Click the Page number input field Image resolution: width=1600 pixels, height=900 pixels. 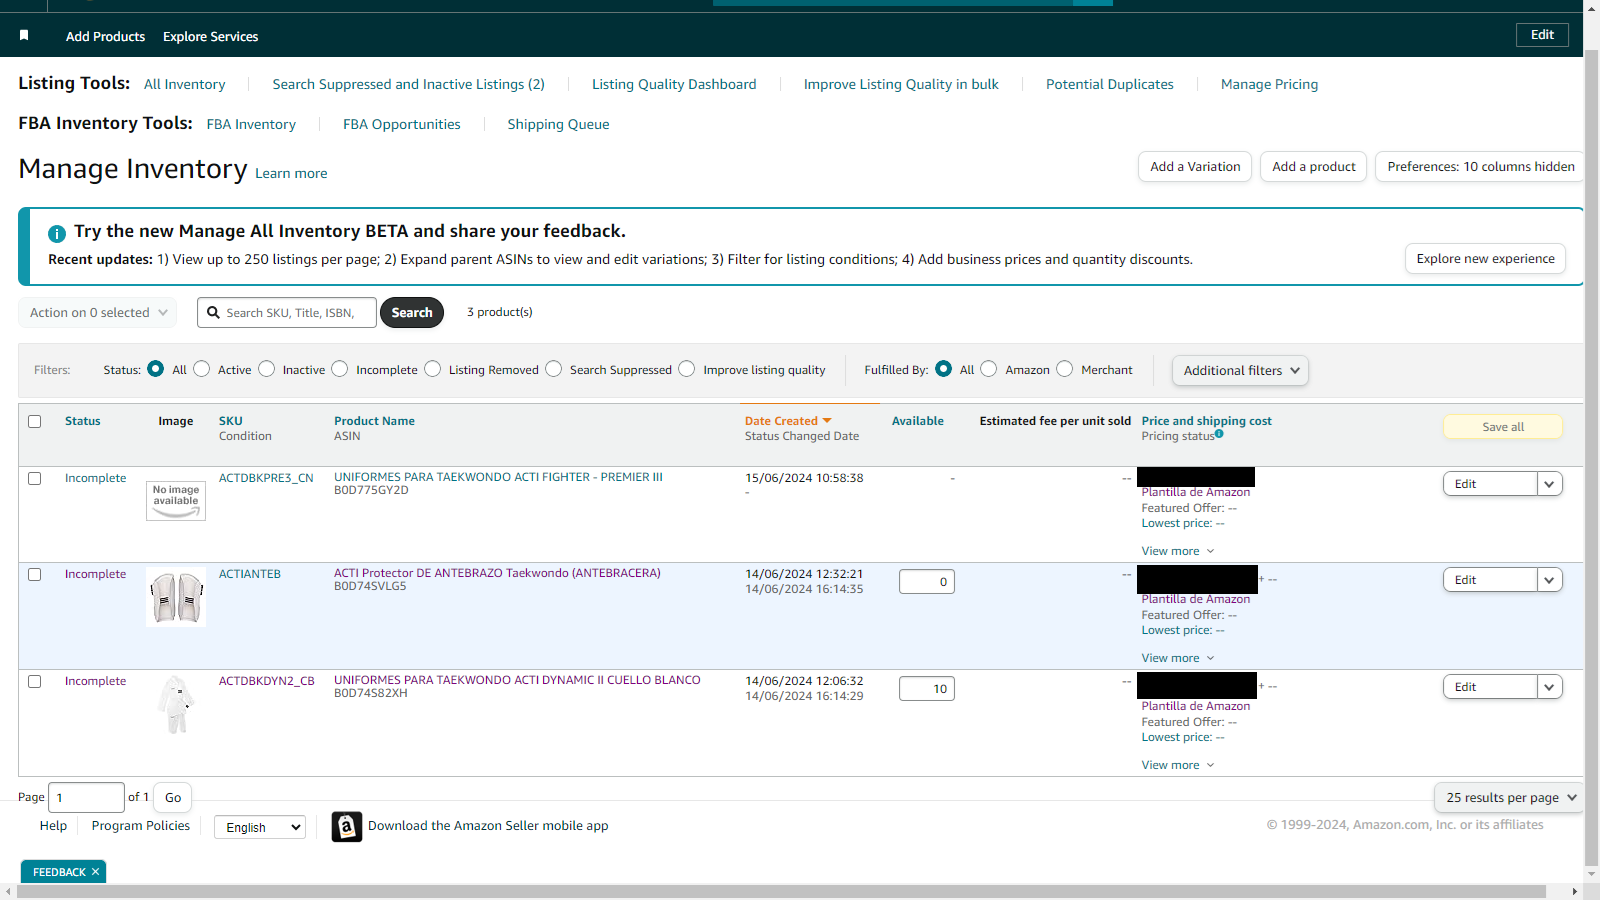pos(86,797)
